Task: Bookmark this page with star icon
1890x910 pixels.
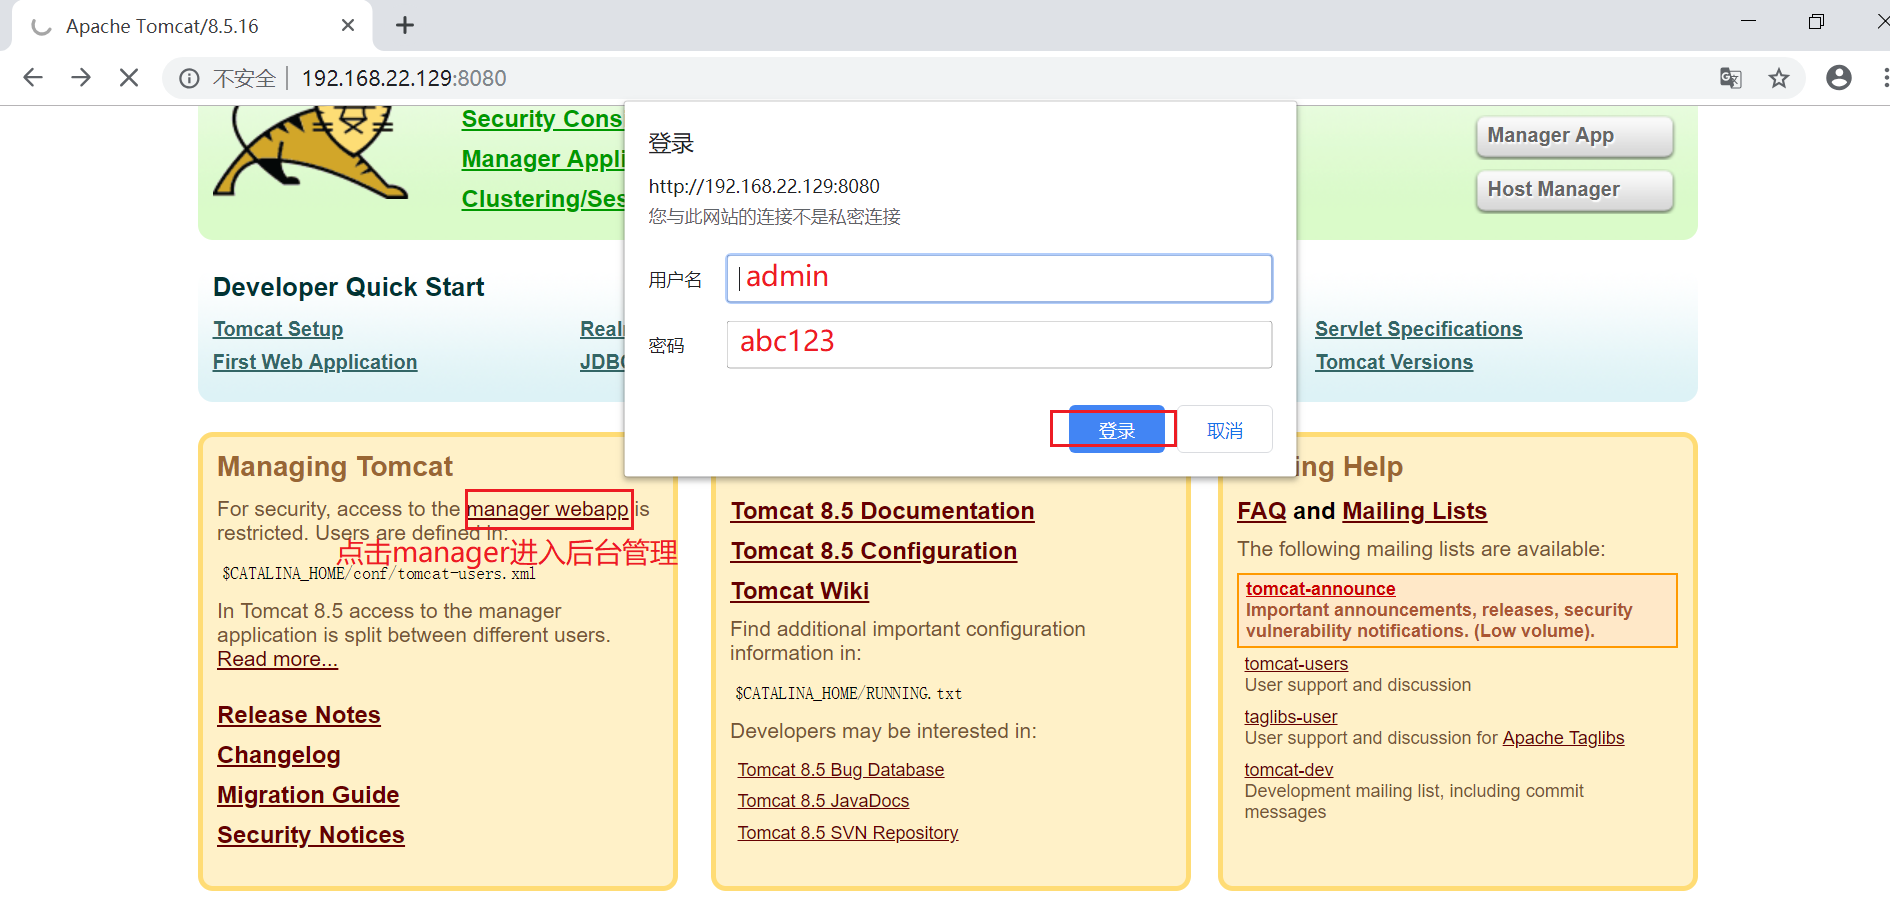Action: pos(1779,78)
